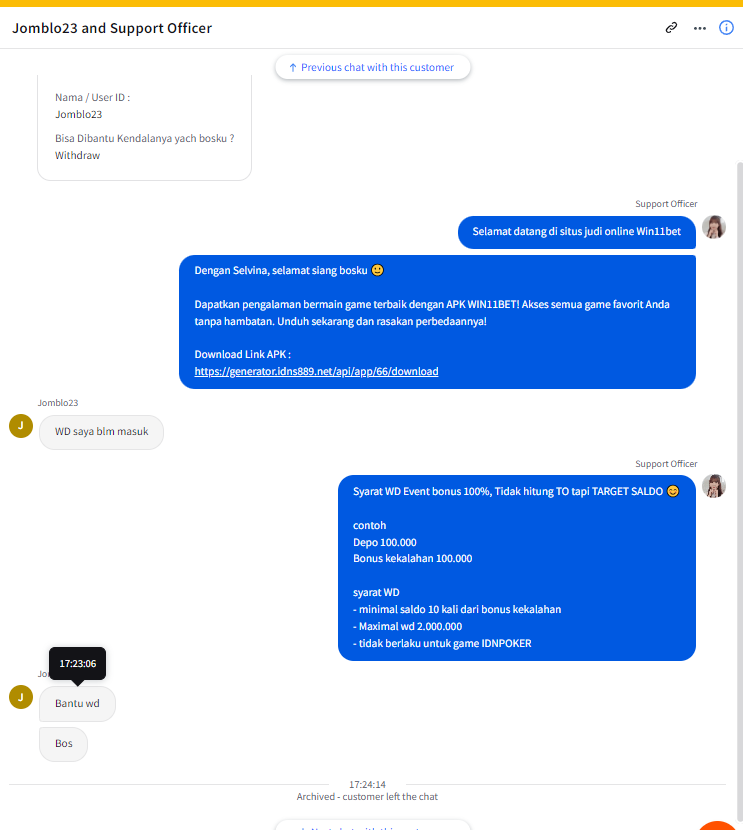
Task: Select the 'Bos' message bubble
Action: (x=64, y=744)
